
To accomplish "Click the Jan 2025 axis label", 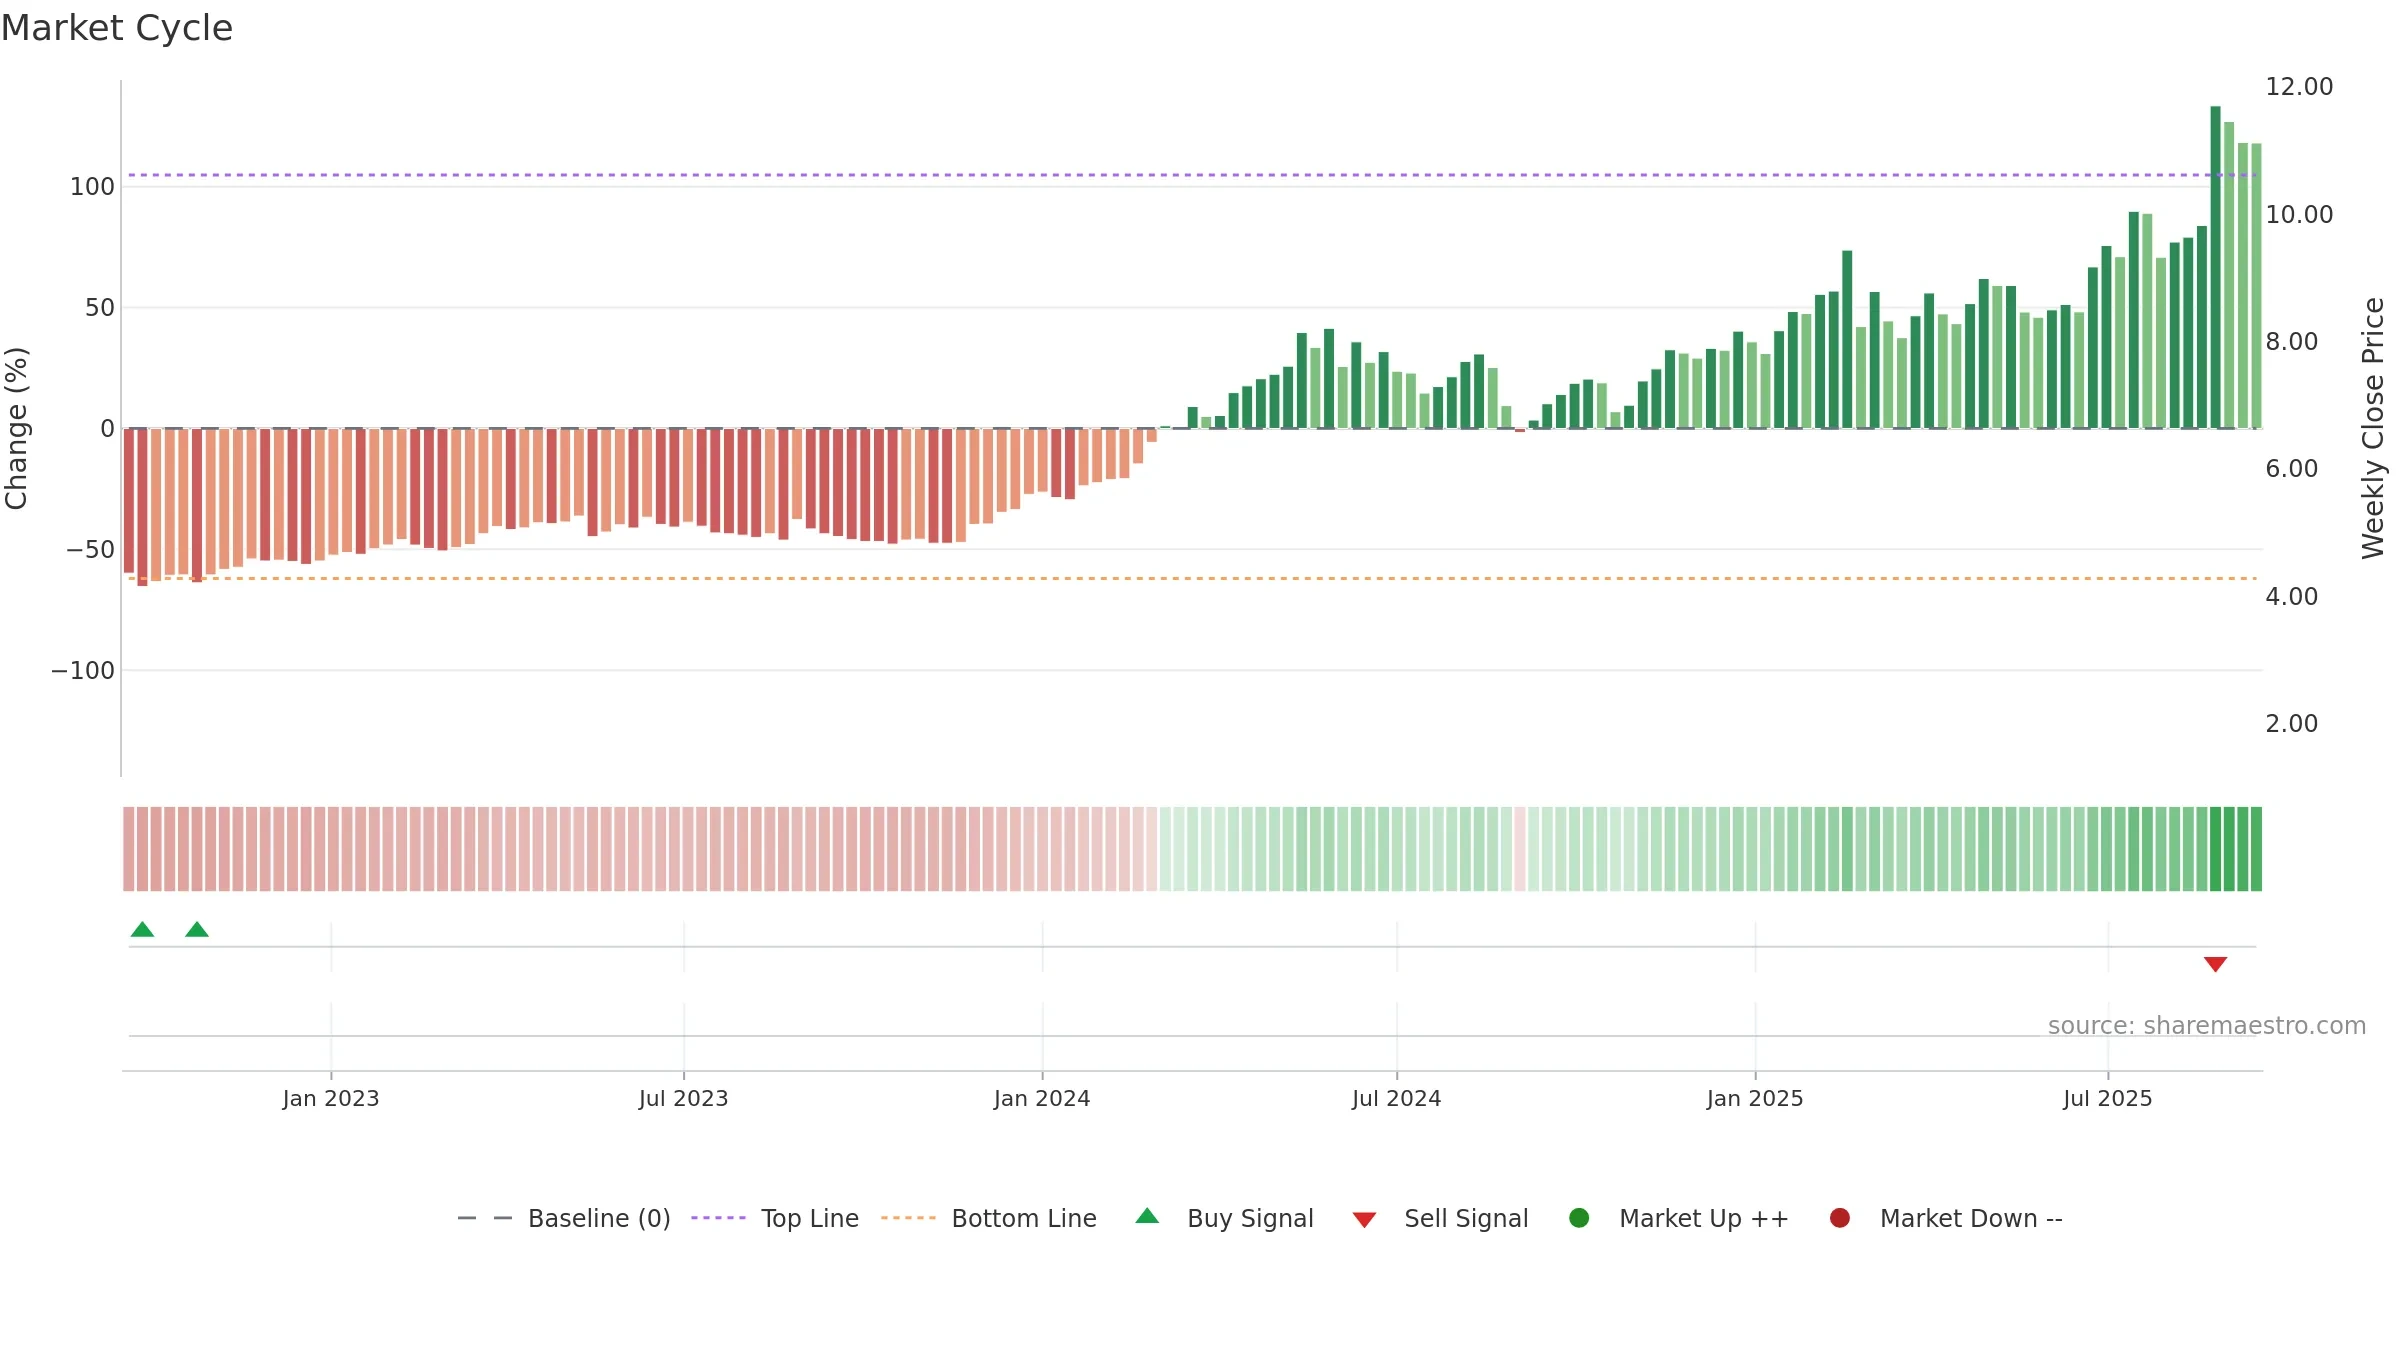I will point(1755,1098).
